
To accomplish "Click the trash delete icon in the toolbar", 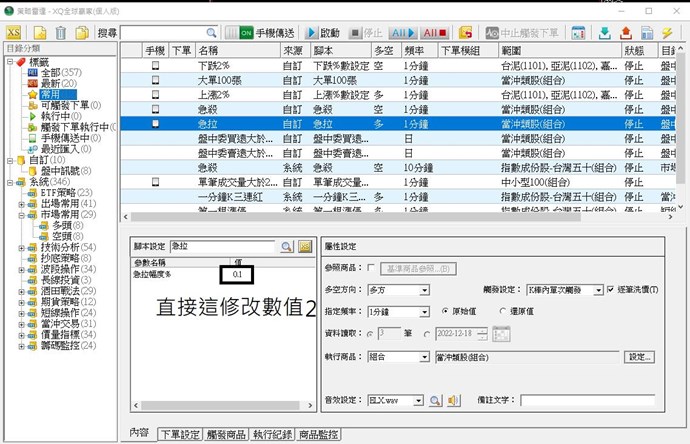I will pos(61,33).
